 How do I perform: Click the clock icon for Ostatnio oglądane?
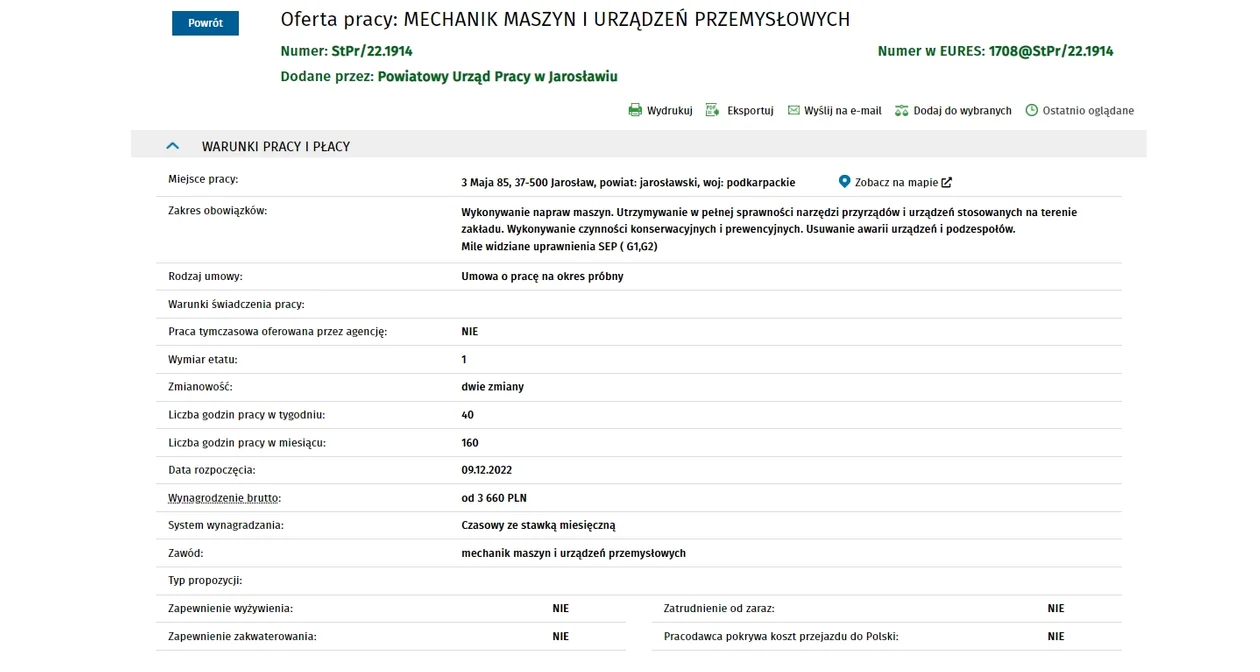coord(1032,110)
